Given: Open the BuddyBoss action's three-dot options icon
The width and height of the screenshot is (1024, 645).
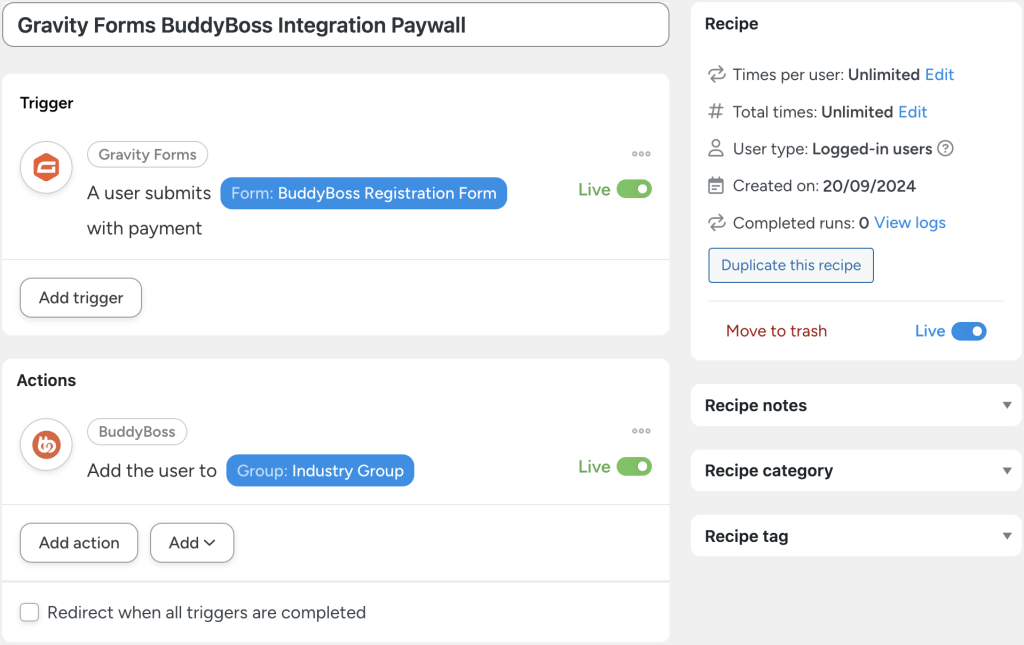Looking at the screenshot, I should pos(641,431).
